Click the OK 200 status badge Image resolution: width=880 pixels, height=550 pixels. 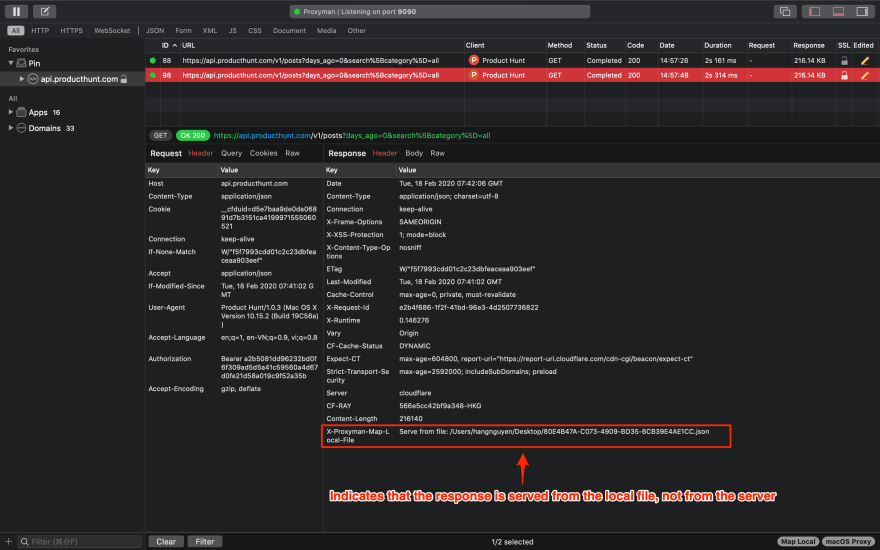(x=192, y=135)
